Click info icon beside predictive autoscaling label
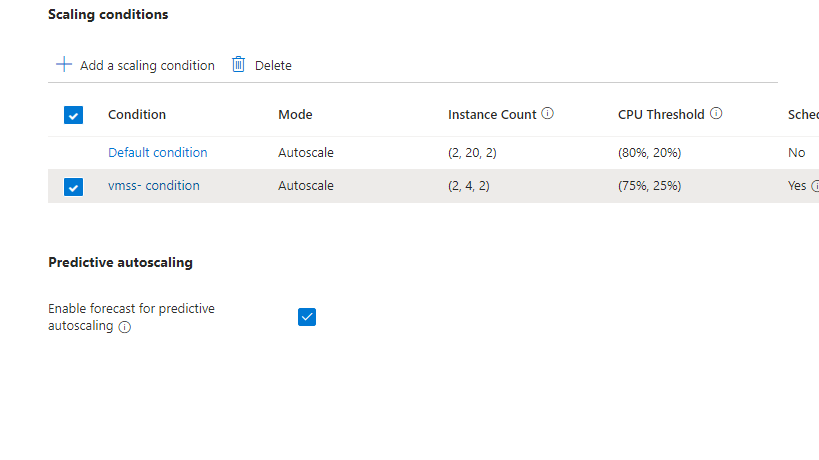Screen dimensions: 819x460 coord(125,327)
